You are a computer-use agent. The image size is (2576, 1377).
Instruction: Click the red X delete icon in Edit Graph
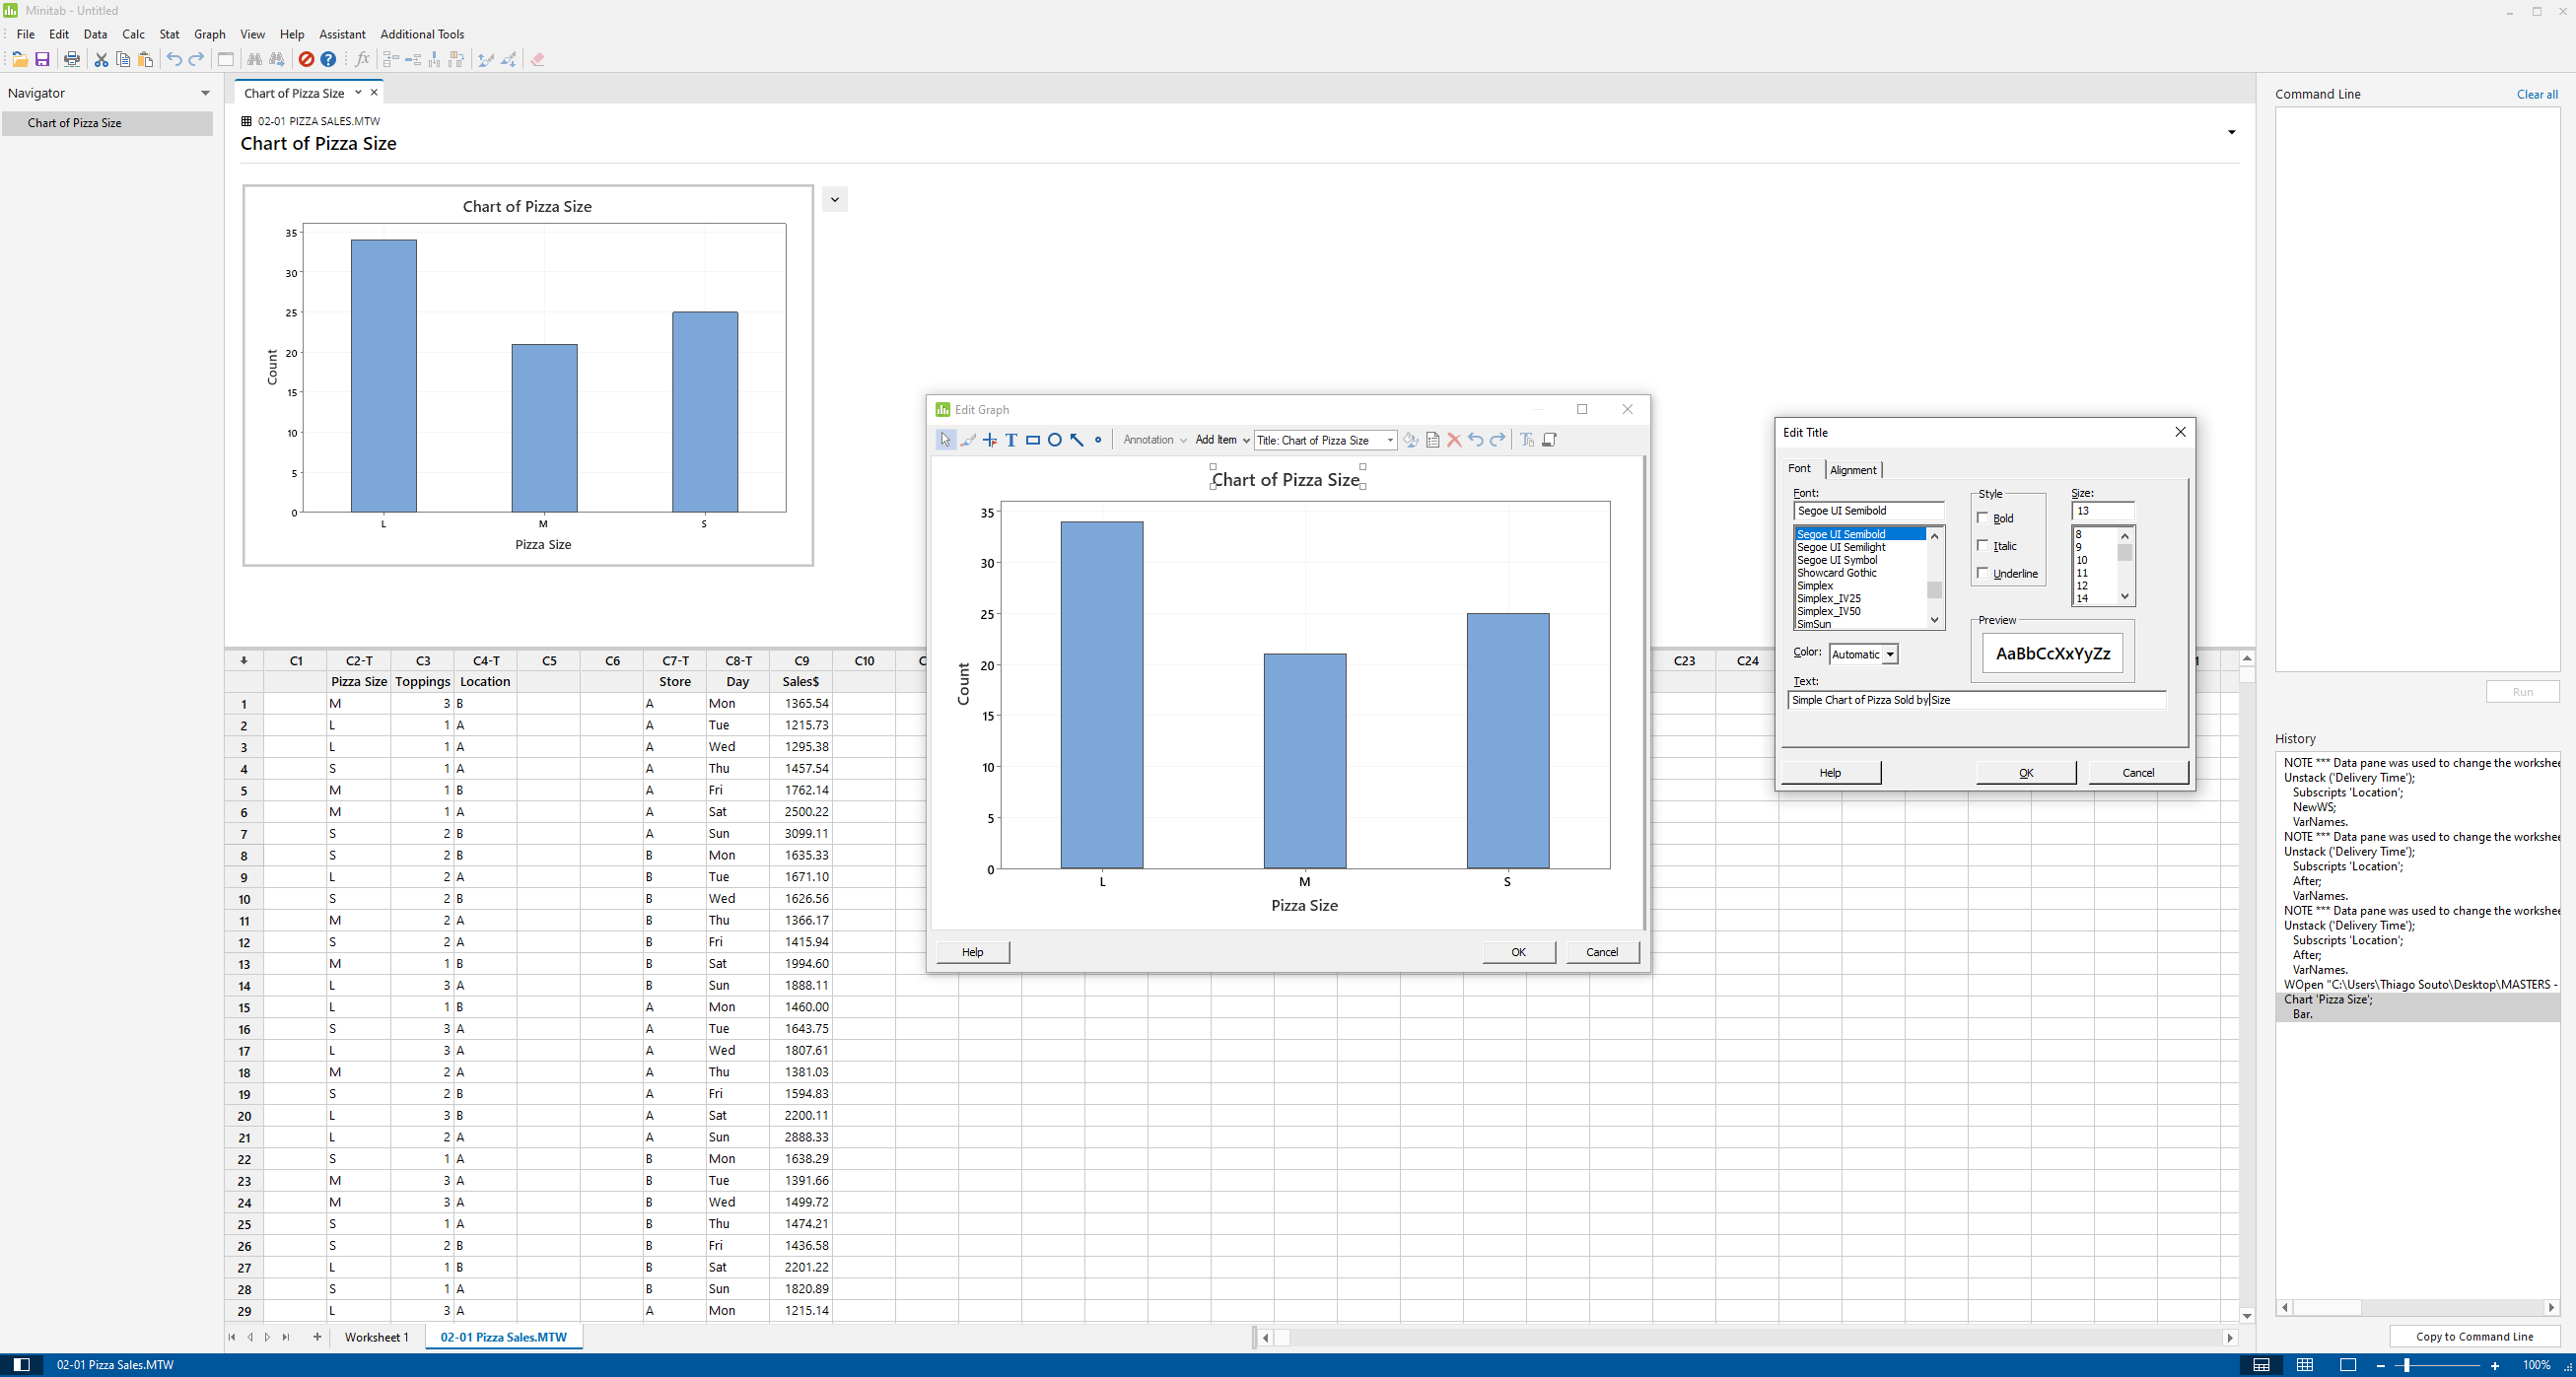(x=1455, y=440)
